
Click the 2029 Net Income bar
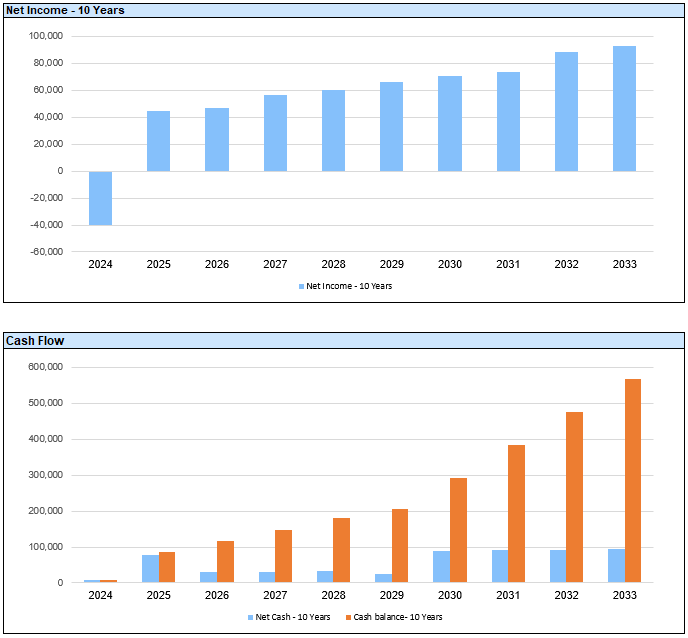391,127
